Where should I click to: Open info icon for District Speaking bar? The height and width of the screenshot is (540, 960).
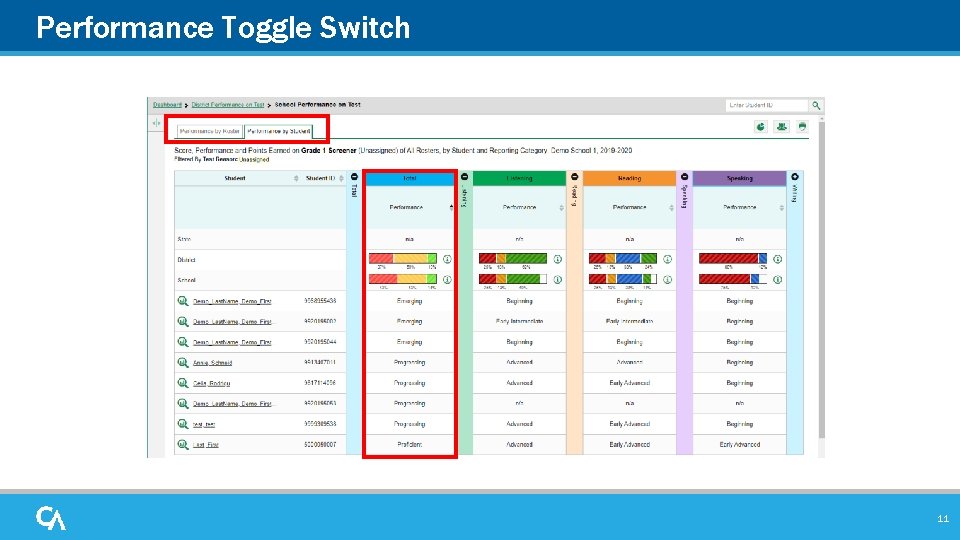click(x=777, y=259)
